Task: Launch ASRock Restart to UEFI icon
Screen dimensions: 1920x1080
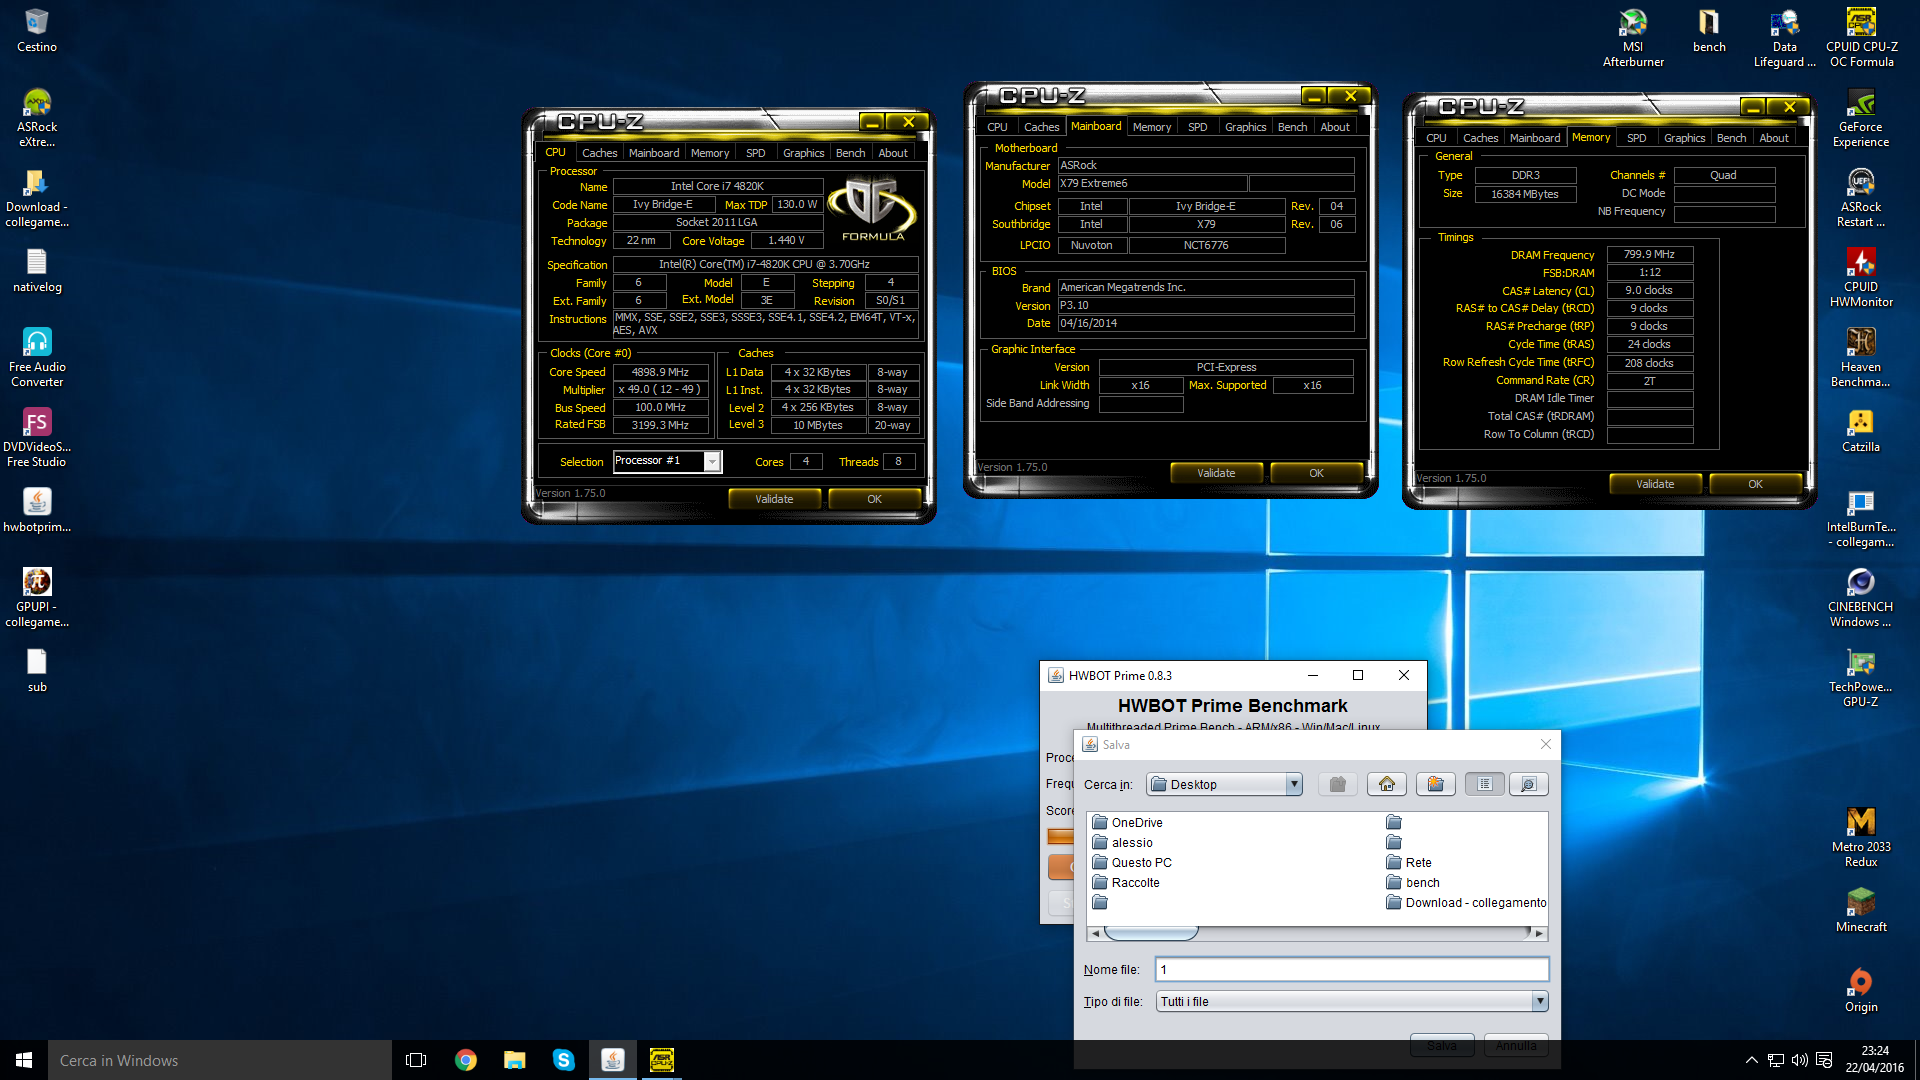Action: click(x=1861, y=198)
